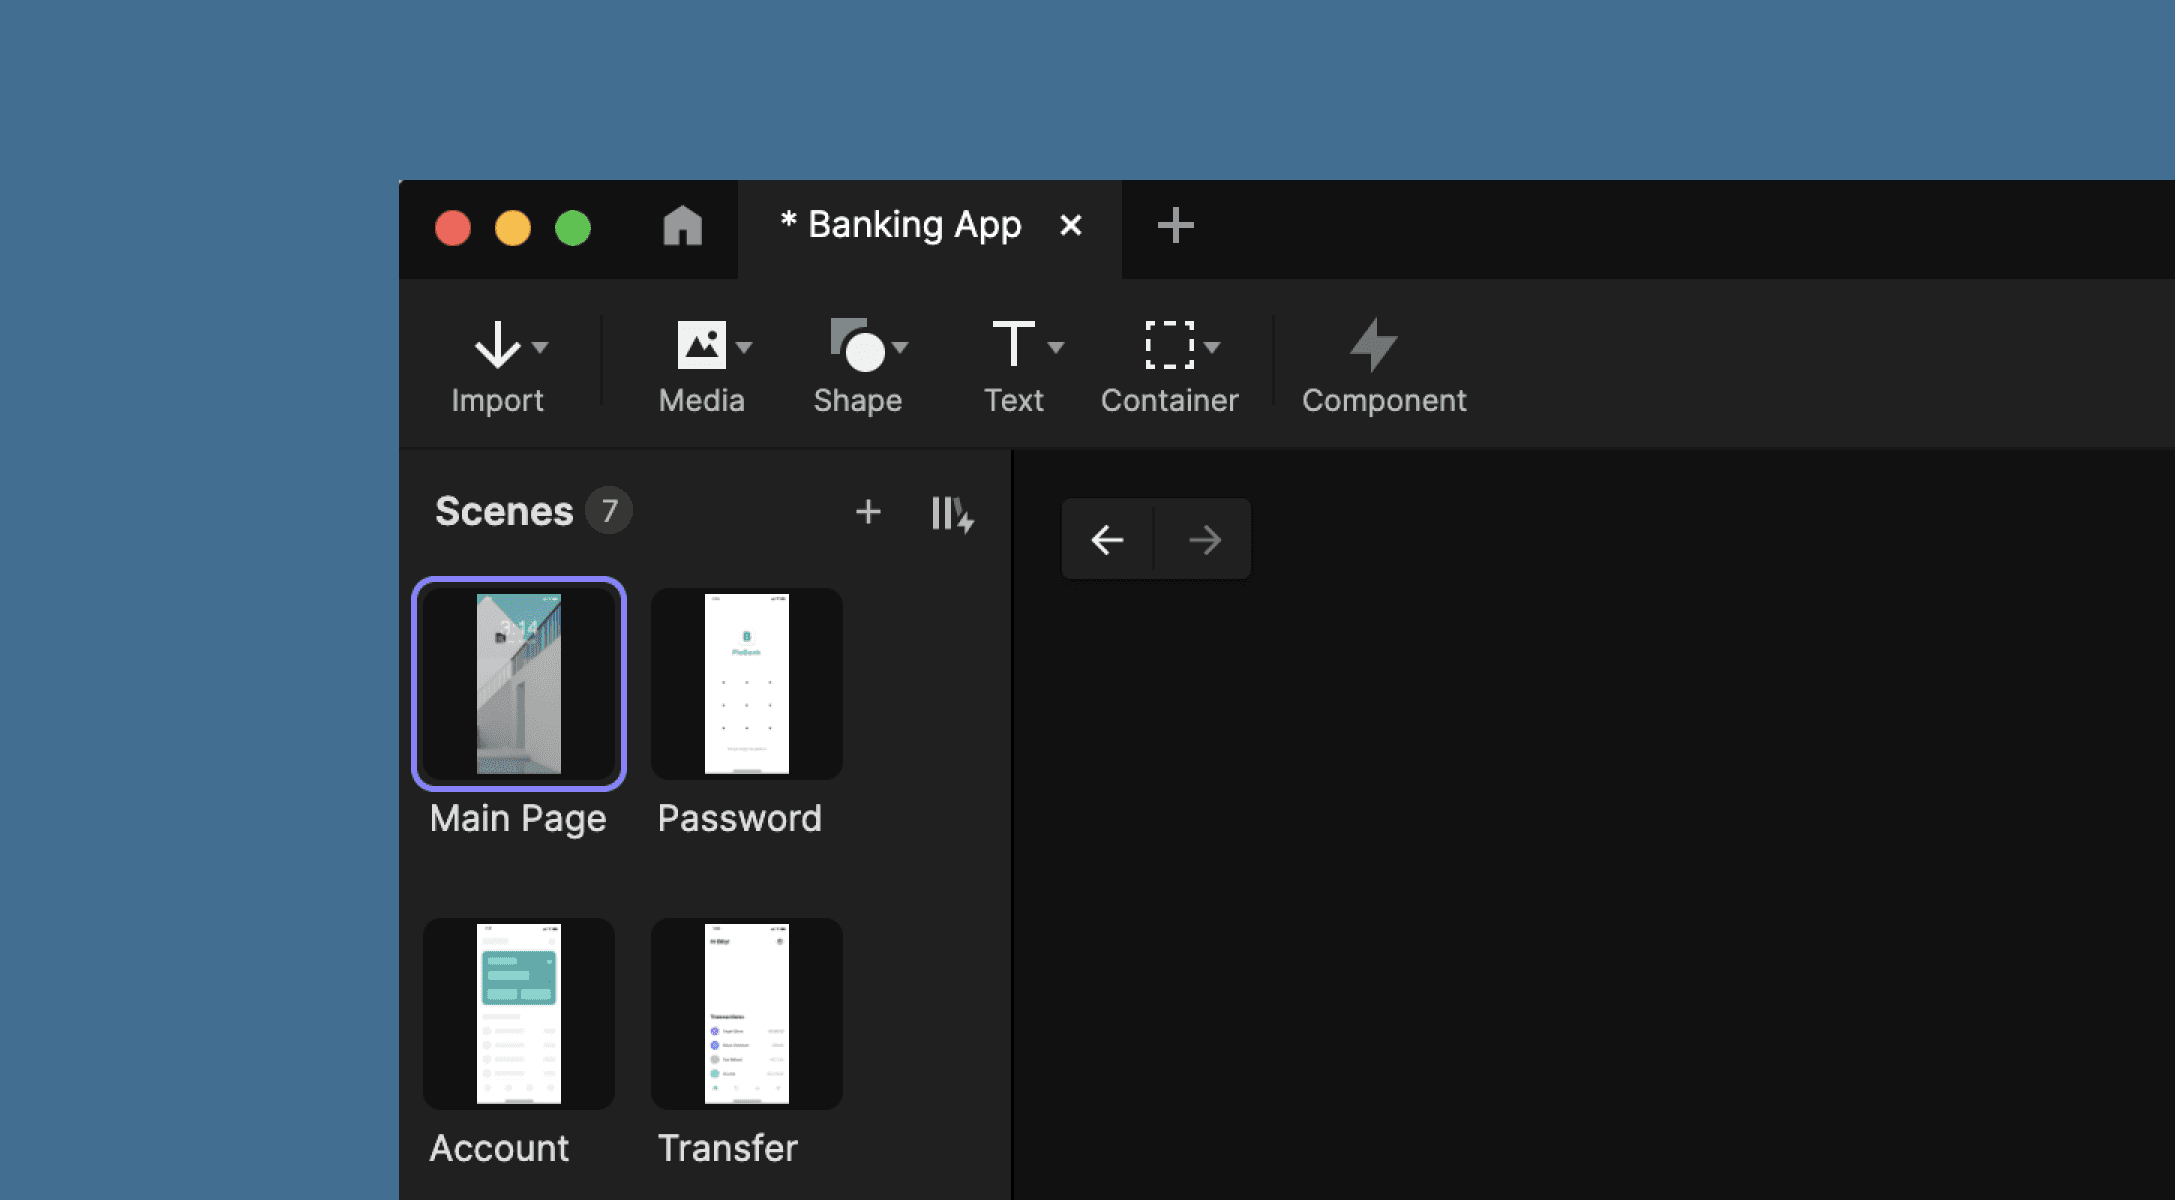Screen dimensions: 2175x1200
Task: Select the Media image icon
Action: pos(701,345)
